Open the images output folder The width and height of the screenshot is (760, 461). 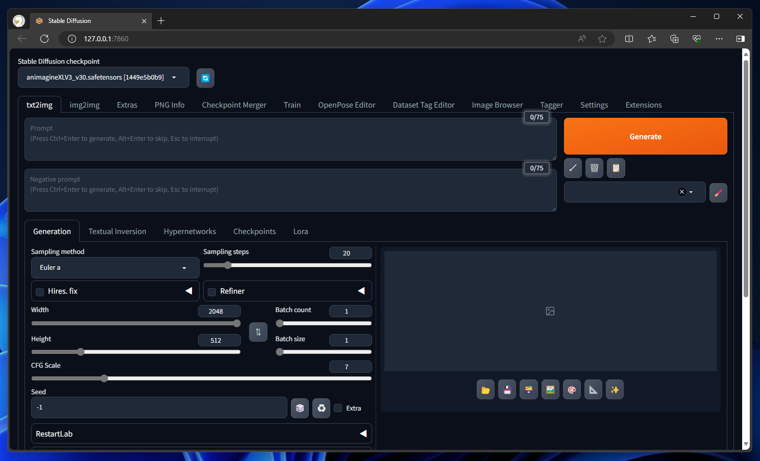tap(485, 390)
